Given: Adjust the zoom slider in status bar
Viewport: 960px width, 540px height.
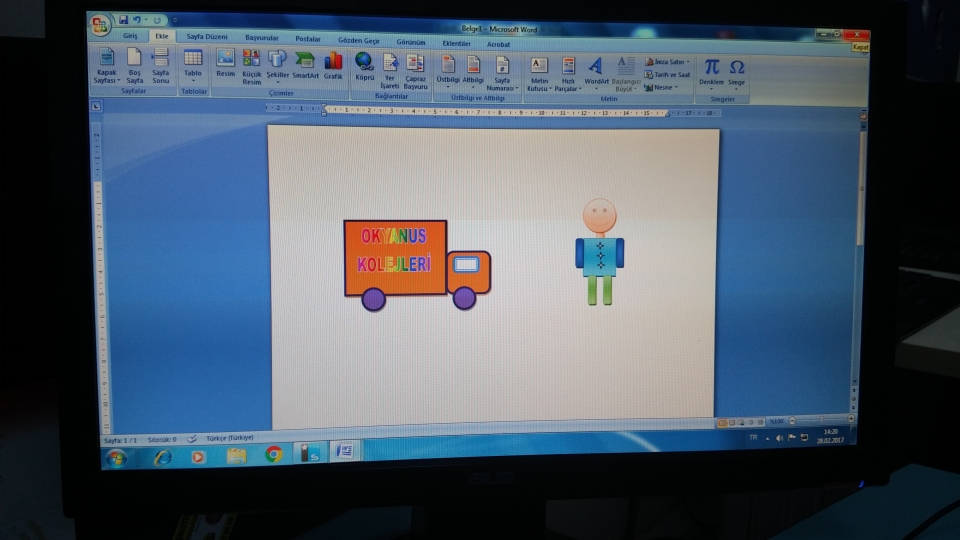Looking at the screenshot, I should 821,420.
